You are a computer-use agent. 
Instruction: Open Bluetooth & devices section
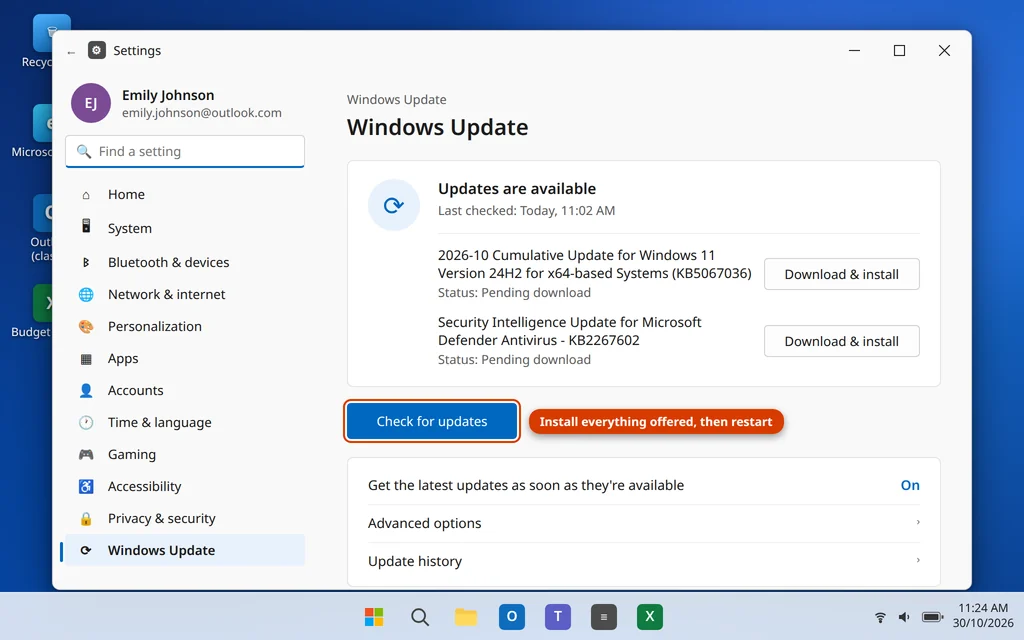click(x=185, y=263)
